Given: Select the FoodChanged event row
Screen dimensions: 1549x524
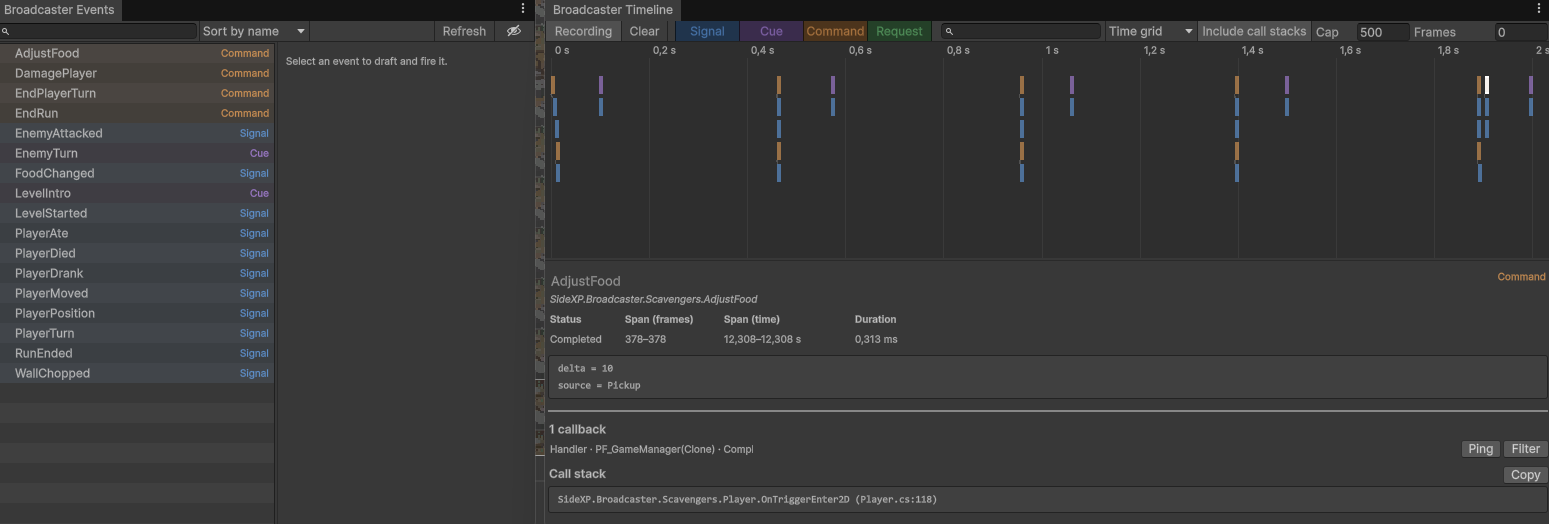Looking at the screenshot, I should click(137, 173).
